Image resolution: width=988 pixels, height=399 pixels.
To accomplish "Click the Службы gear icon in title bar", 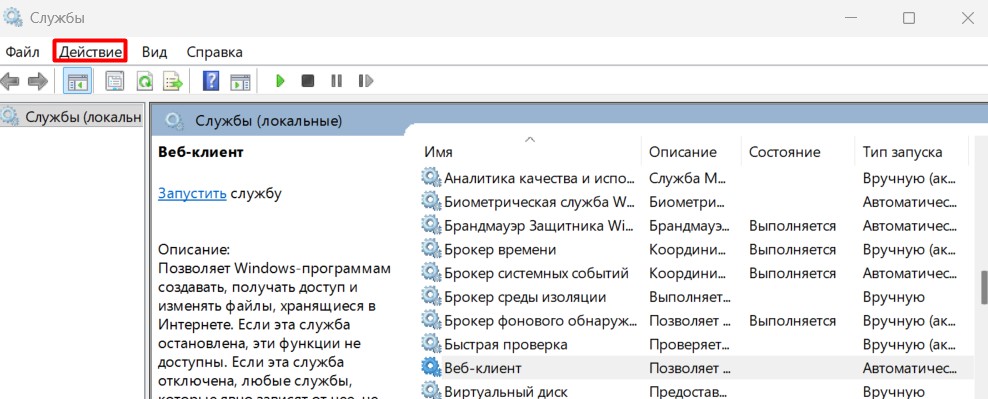I will (13, 16).
